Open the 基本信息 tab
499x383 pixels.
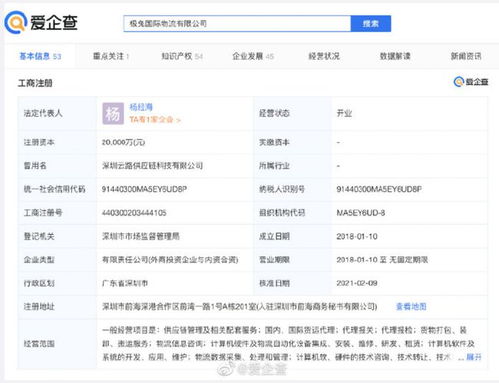coord(40,56)
